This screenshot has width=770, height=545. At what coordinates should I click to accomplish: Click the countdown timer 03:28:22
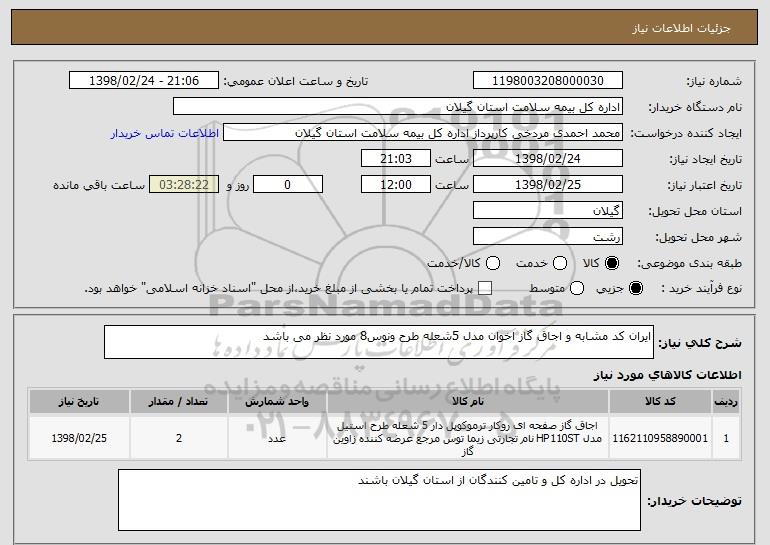pos(184,185)
